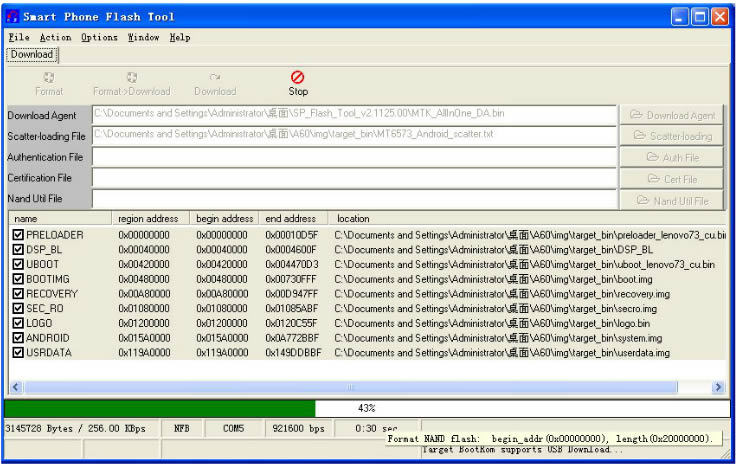Open the Options menu
This screenshot has width=739, height=466.
(99, 37)
